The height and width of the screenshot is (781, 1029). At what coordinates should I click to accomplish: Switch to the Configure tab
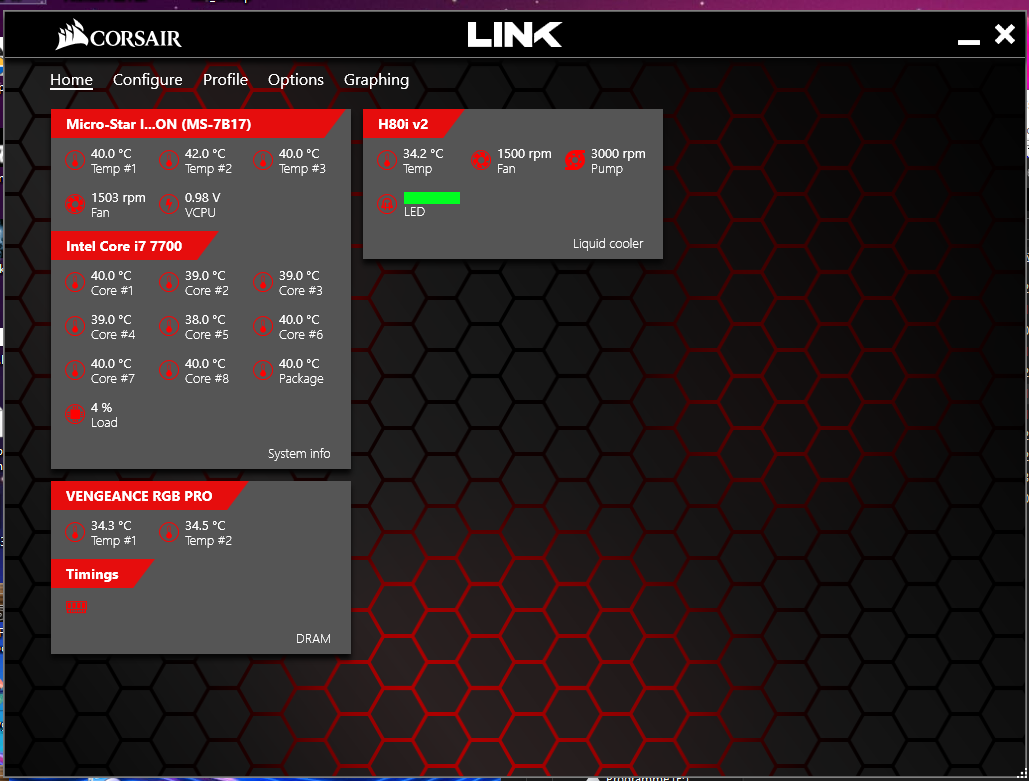click(148, 80)
